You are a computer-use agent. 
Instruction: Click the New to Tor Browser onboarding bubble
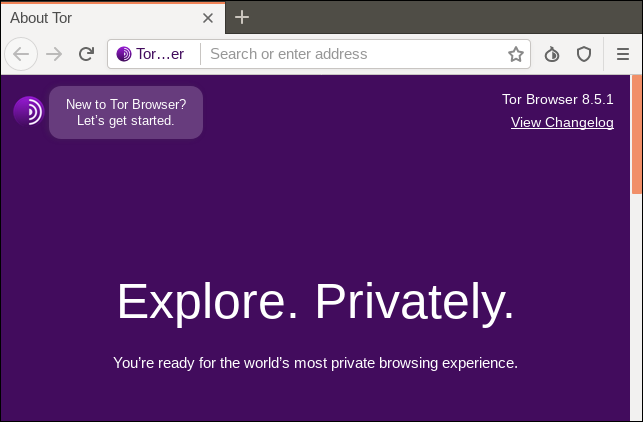point(126,112)
